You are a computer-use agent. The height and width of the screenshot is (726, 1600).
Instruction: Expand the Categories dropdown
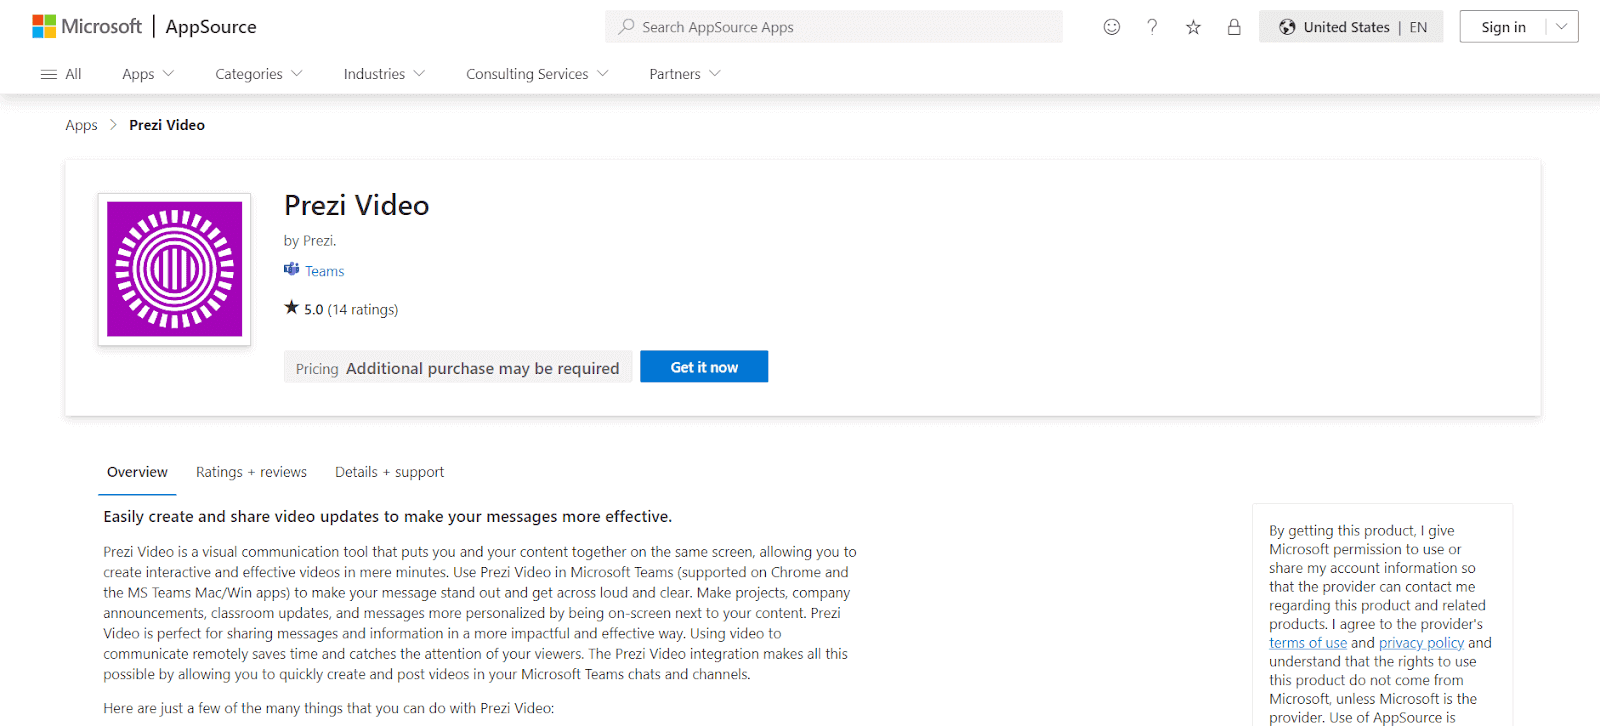(258, 74)
